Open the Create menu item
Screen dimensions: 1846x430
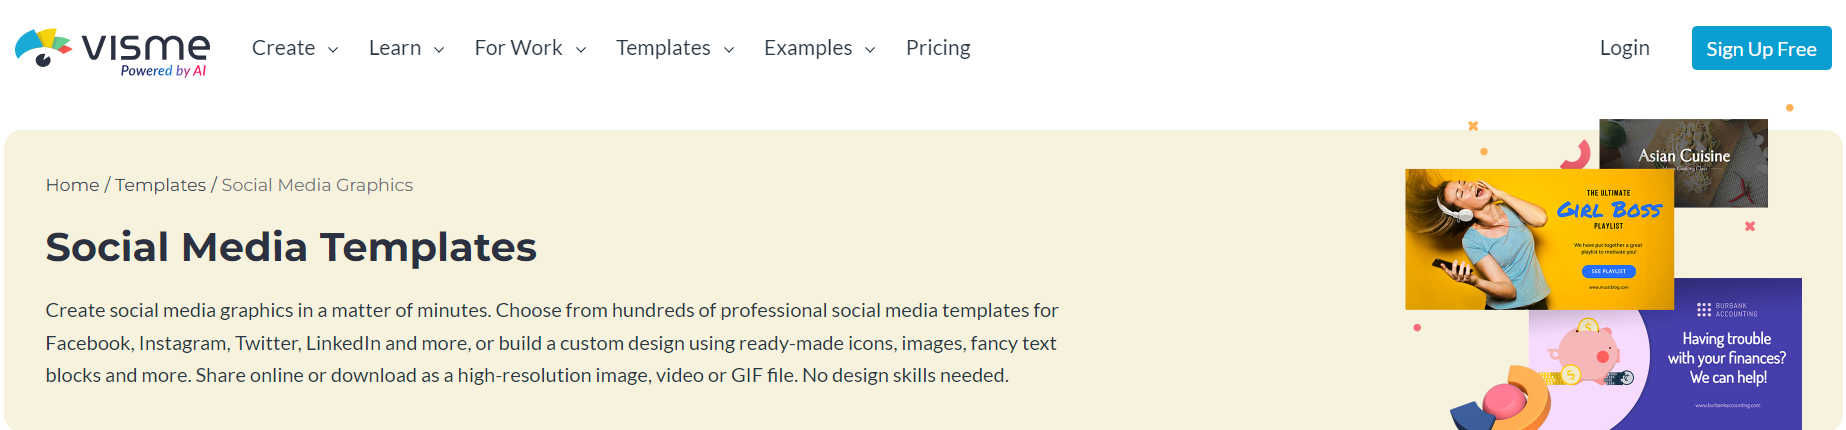(x=284, y=48)
